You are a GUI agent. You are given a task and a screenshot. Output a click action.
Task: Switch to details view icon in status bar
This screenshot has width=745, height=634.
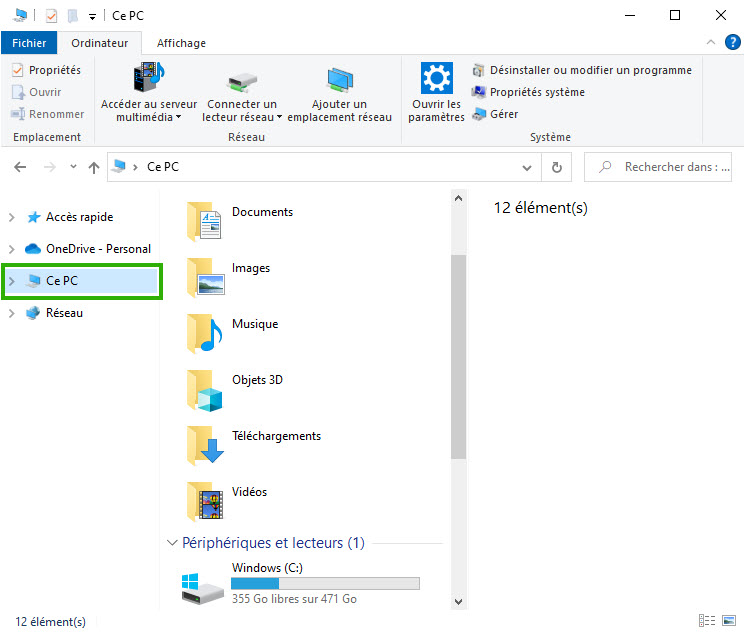[707, 621]
